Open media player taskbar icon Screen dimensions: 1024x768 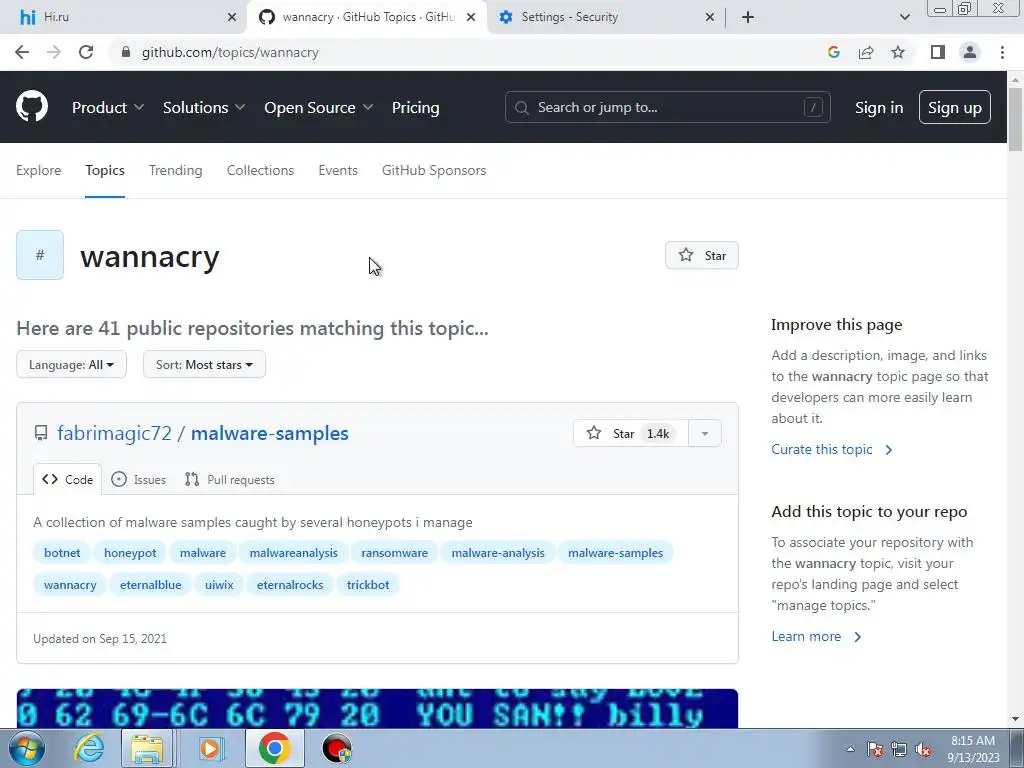210,748
